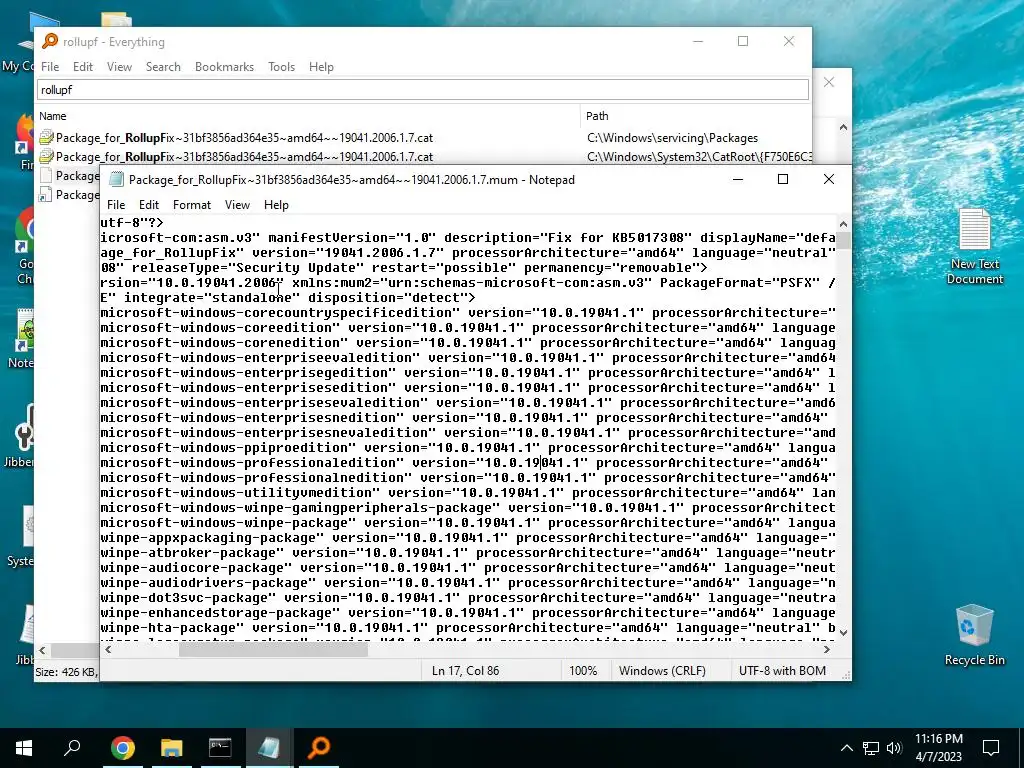Image resolution: width=1024 pixels, height=768 pixels.
Task: Maximize the Notepad window
Action: pos(783,179)
